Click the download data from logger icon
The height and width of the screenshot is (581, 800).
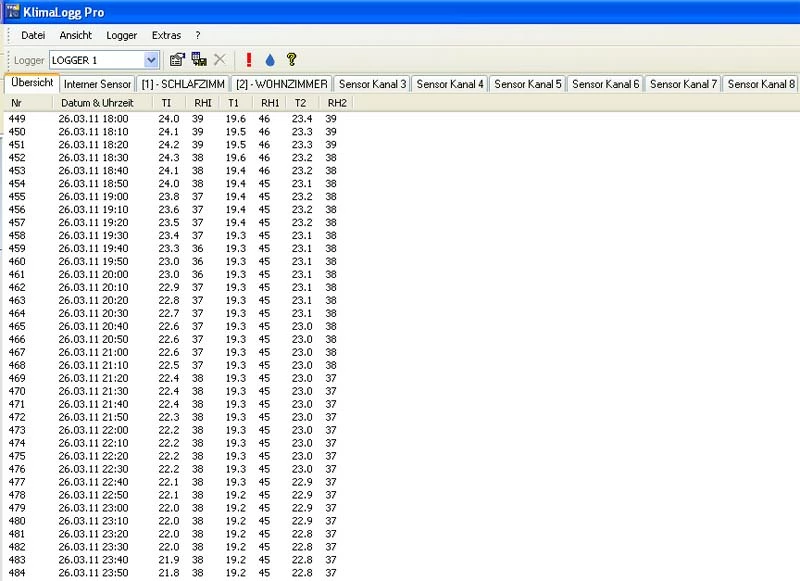coord(199,60)
